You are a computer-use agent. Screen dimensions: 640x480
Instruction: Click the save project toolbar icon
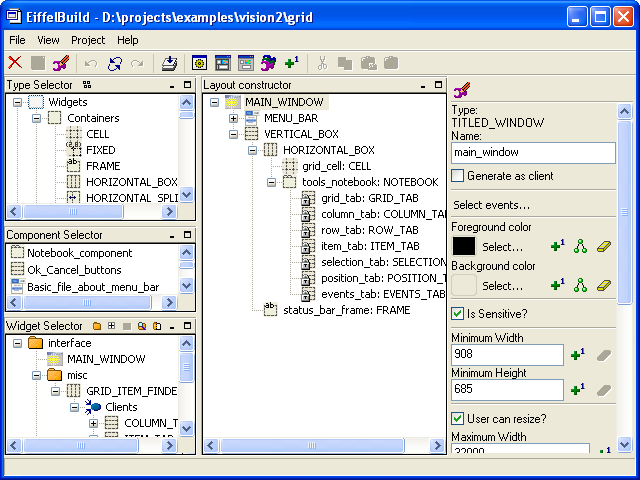tap(169, 63)
